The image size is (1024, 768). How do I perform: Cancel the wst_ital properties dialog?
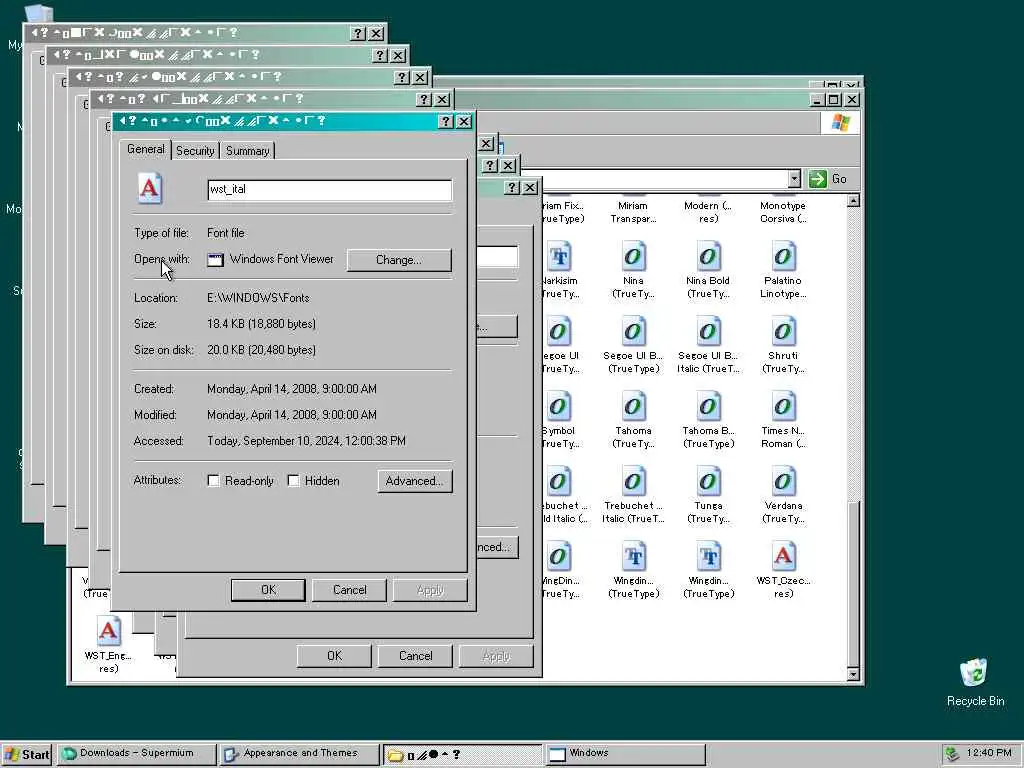(x=349, y=590)
